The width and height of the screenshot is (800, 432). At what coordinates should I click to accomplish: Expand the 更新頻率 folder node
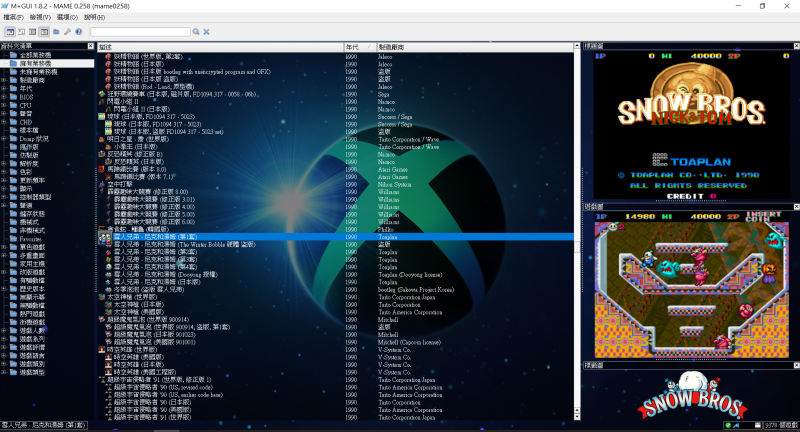coord(4,180)
